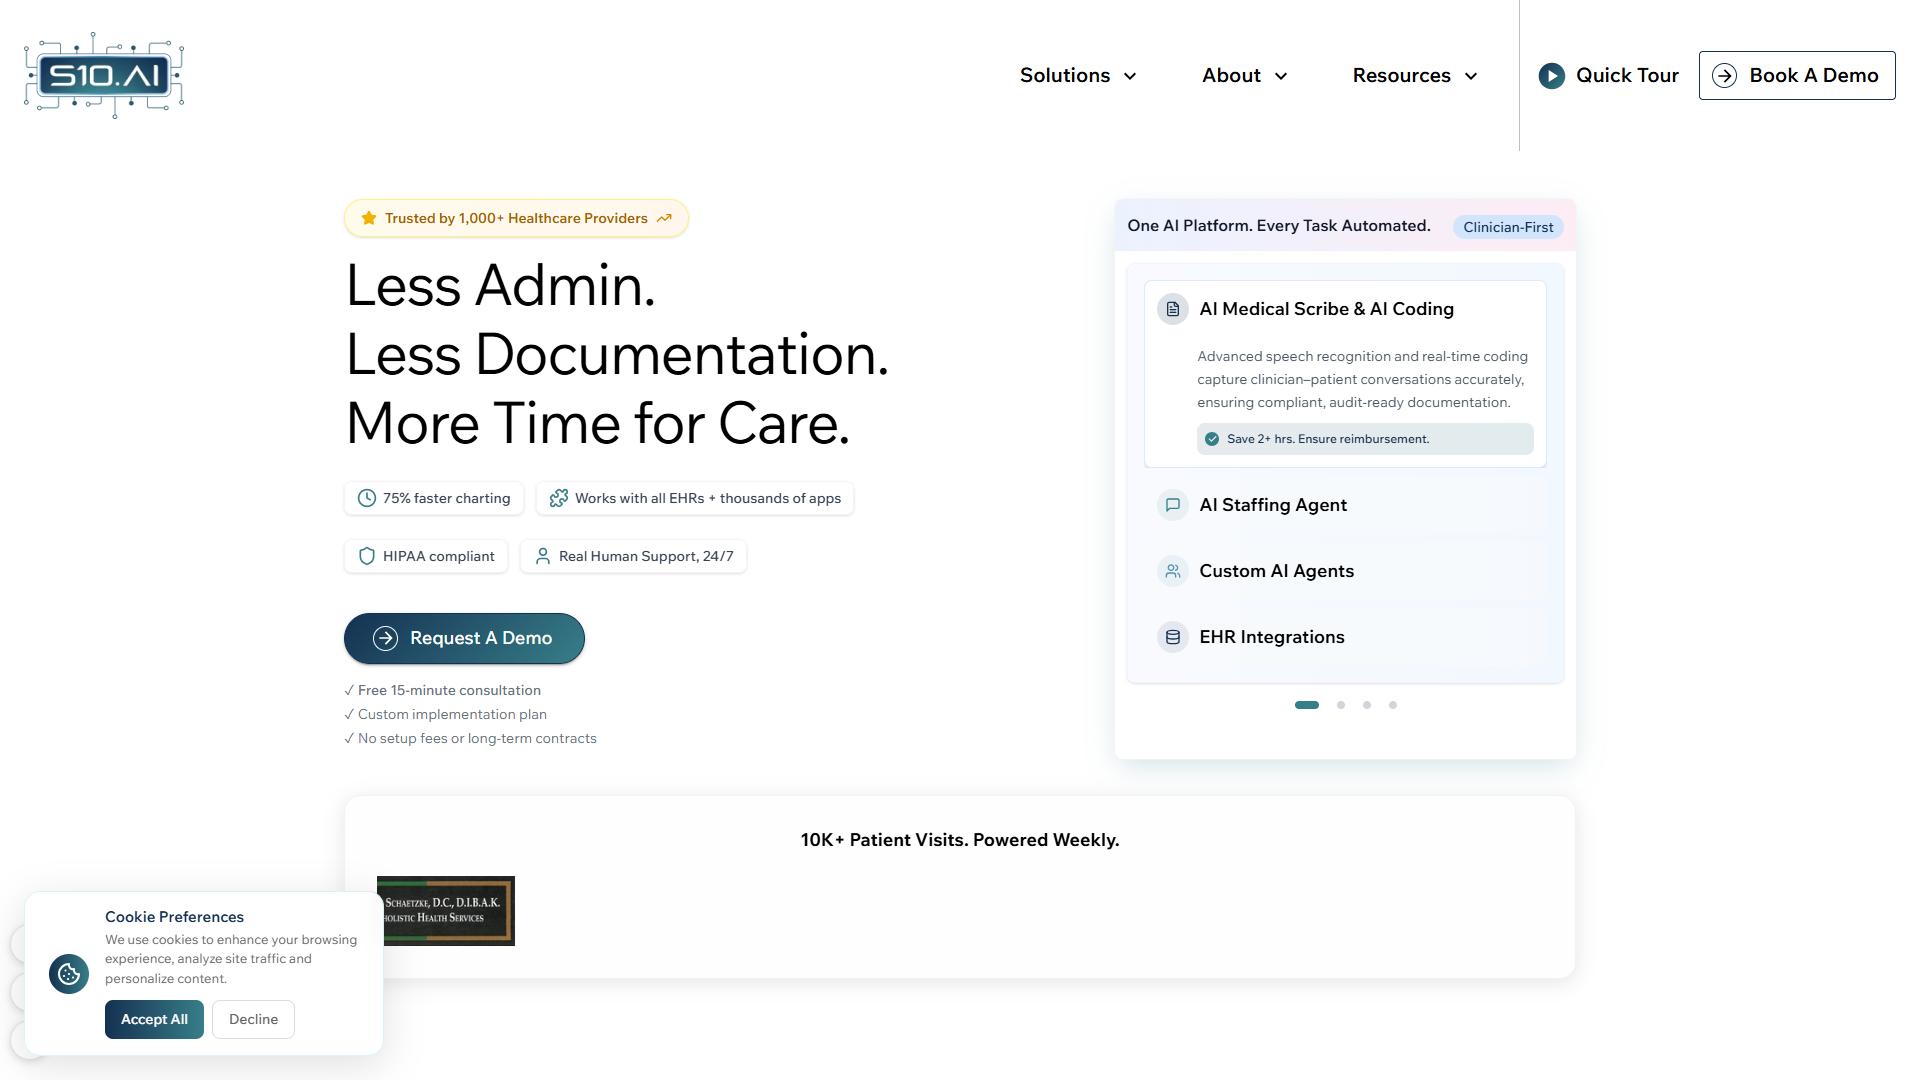The width and height of the screenshot is (1920, 1080).
Task: Open the AI Staffing Agent item
Action: 1345,505
